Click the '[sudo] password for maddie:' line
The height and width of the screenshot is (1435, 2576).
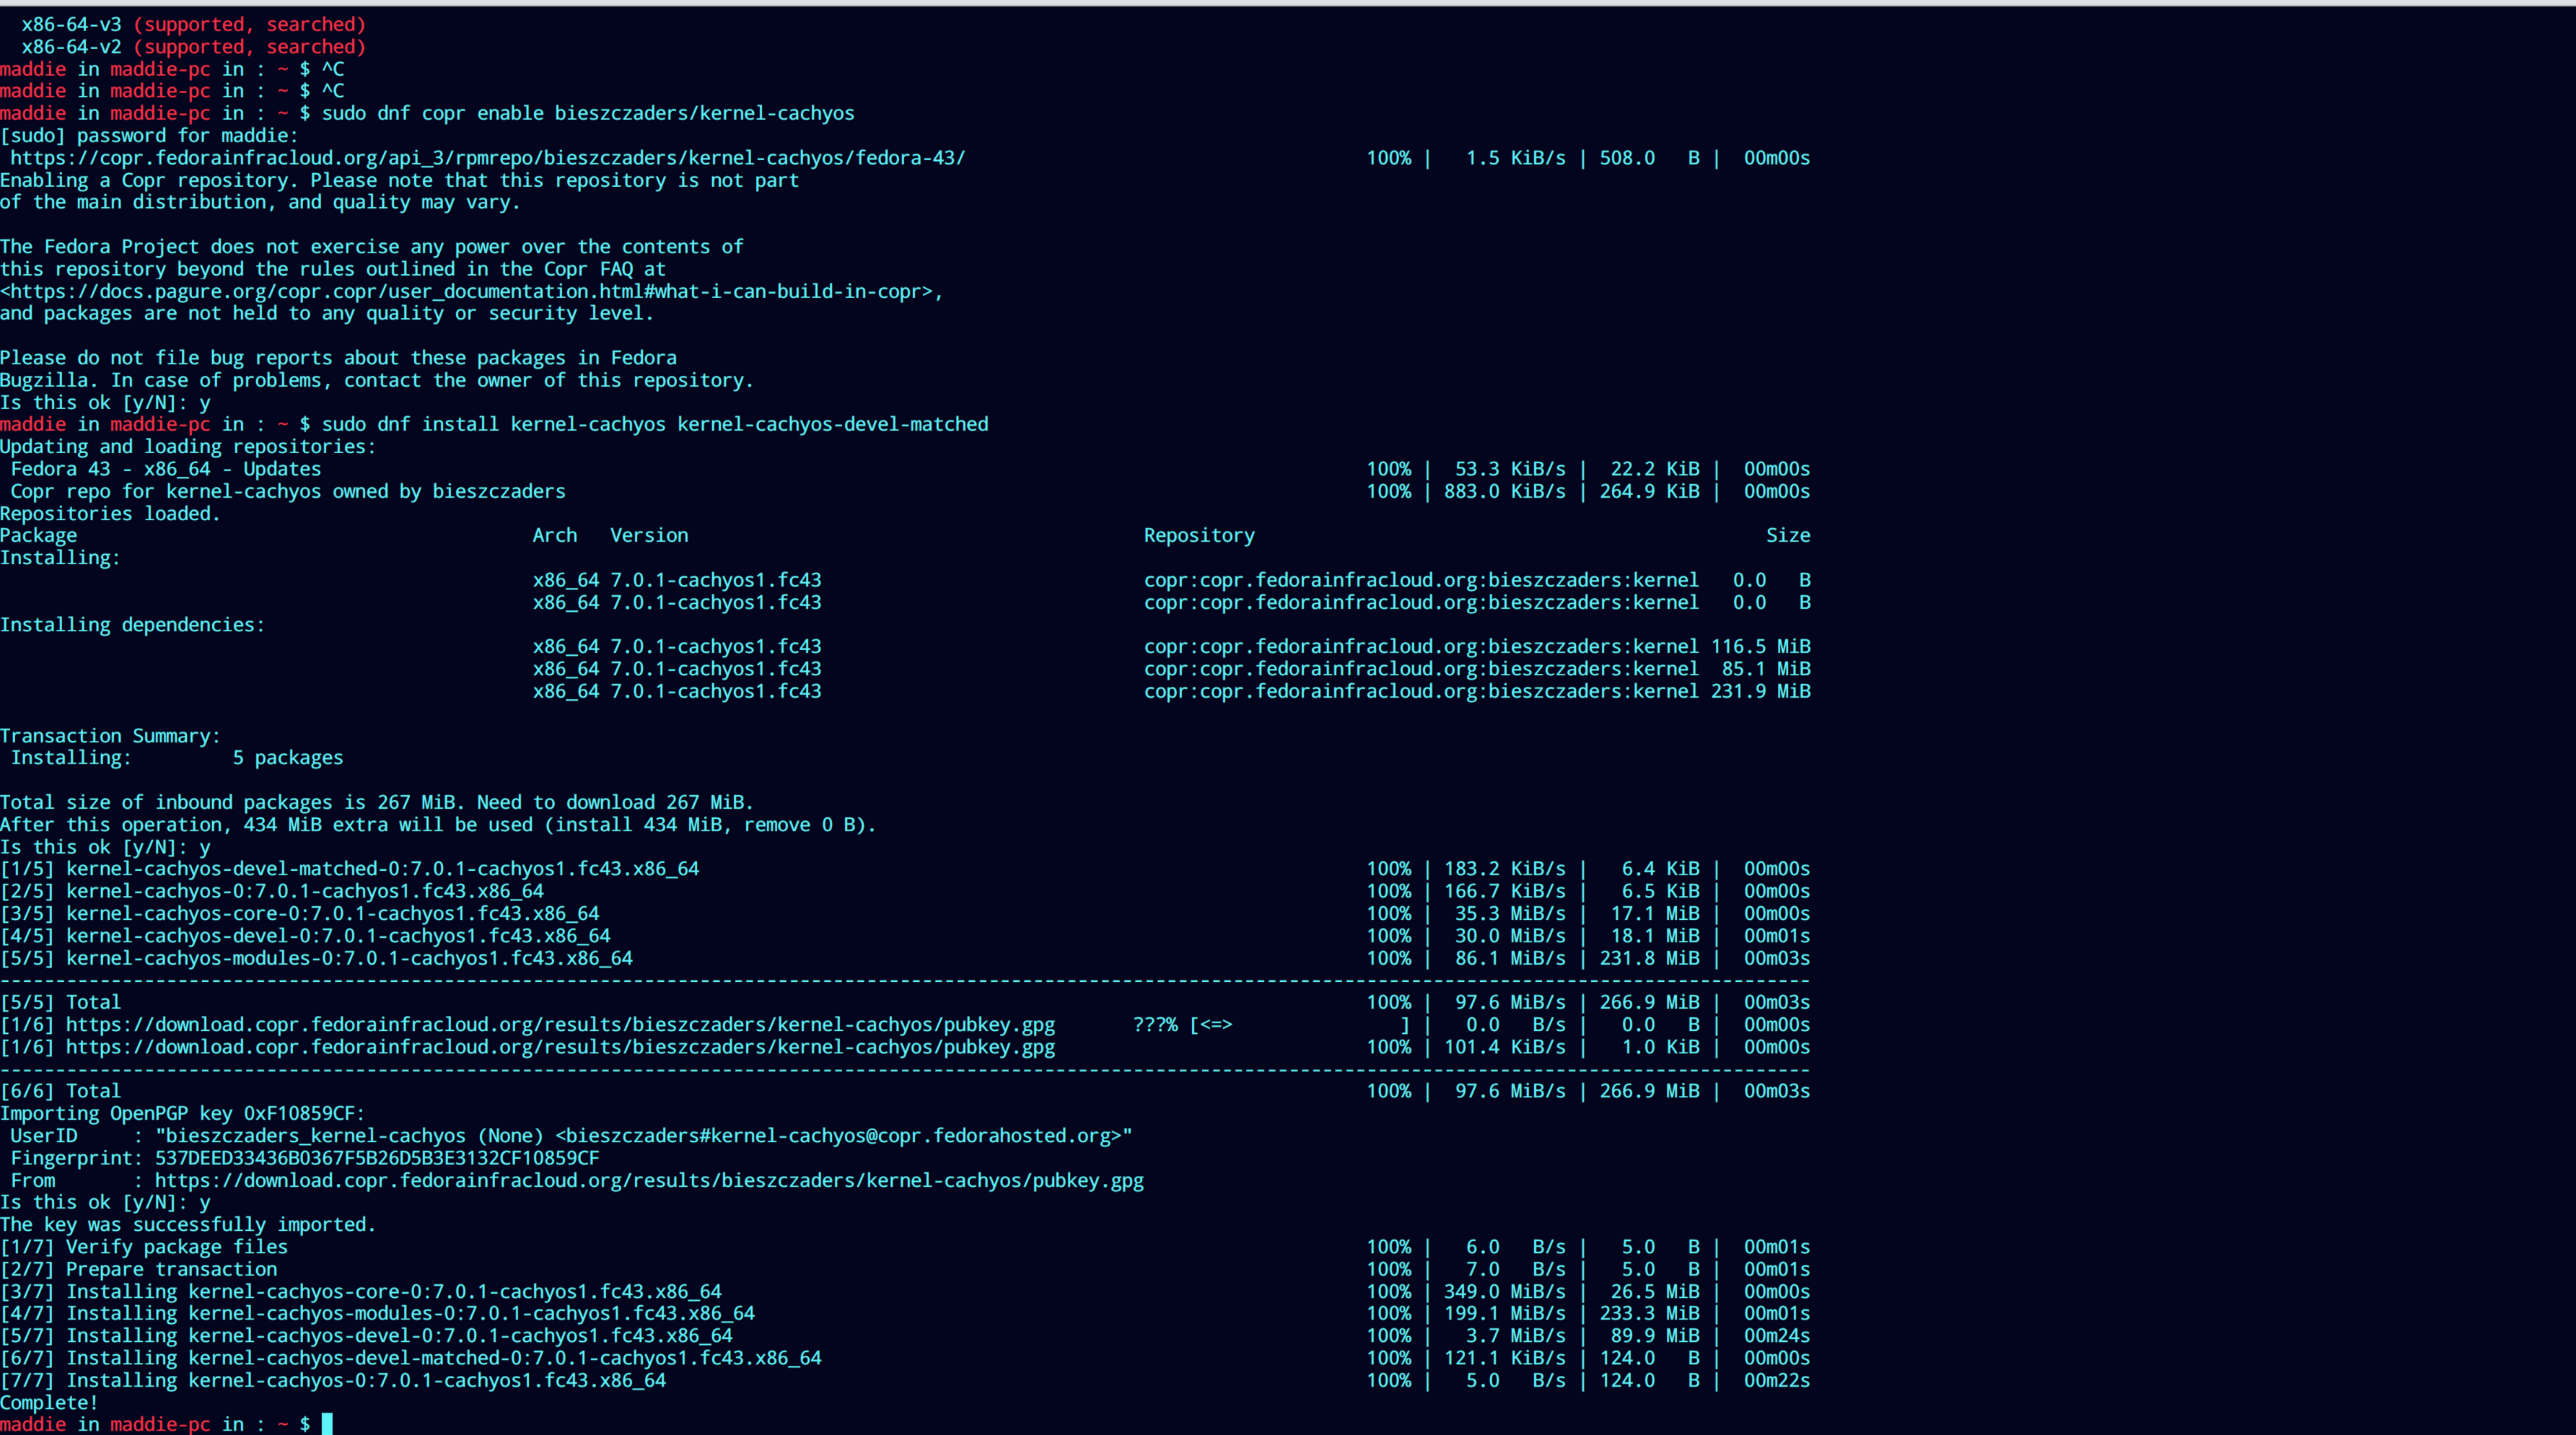(149, 136)
